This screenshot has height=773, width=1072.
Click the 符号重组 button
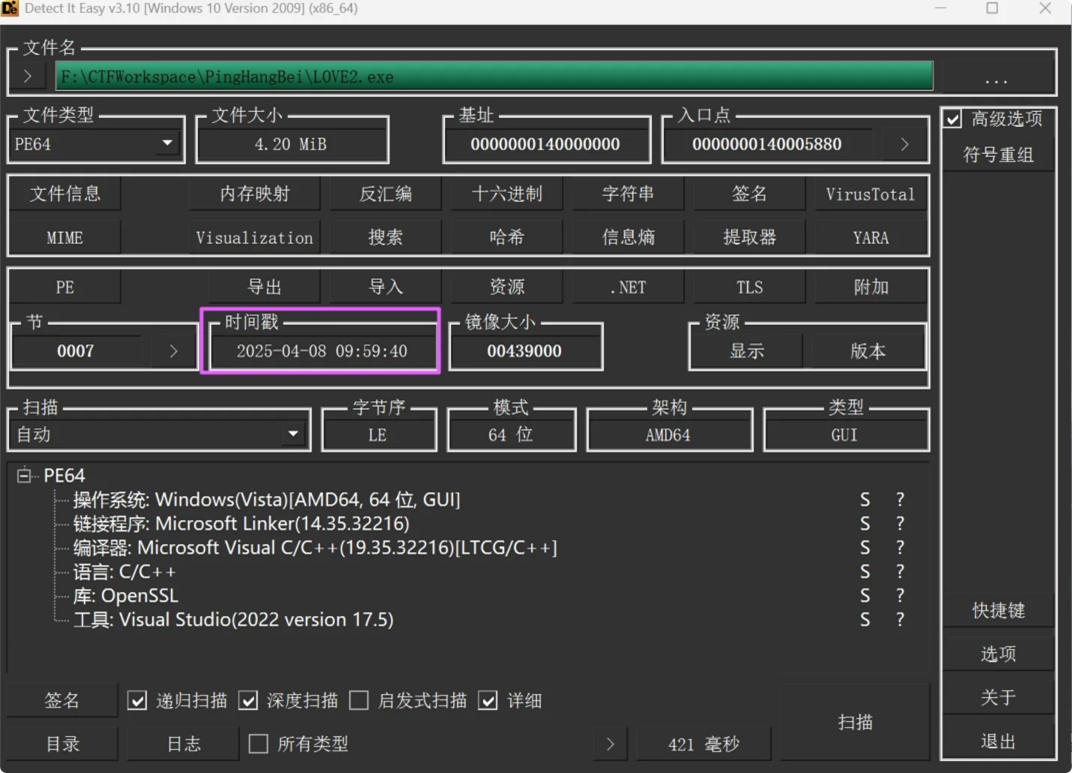point(998,155)
